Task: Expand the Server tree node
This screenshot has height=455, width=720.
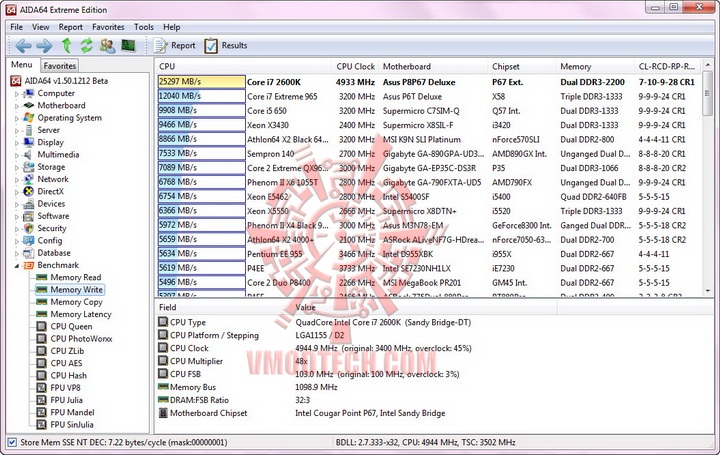Action: point(17,130)
